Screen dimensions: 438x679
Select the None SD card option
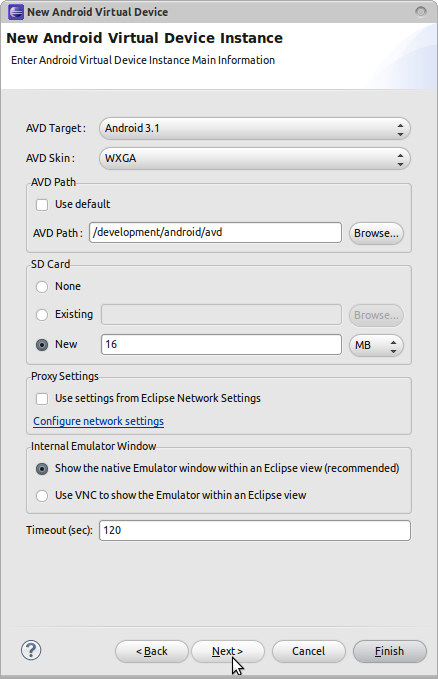[x=42, y=287]
